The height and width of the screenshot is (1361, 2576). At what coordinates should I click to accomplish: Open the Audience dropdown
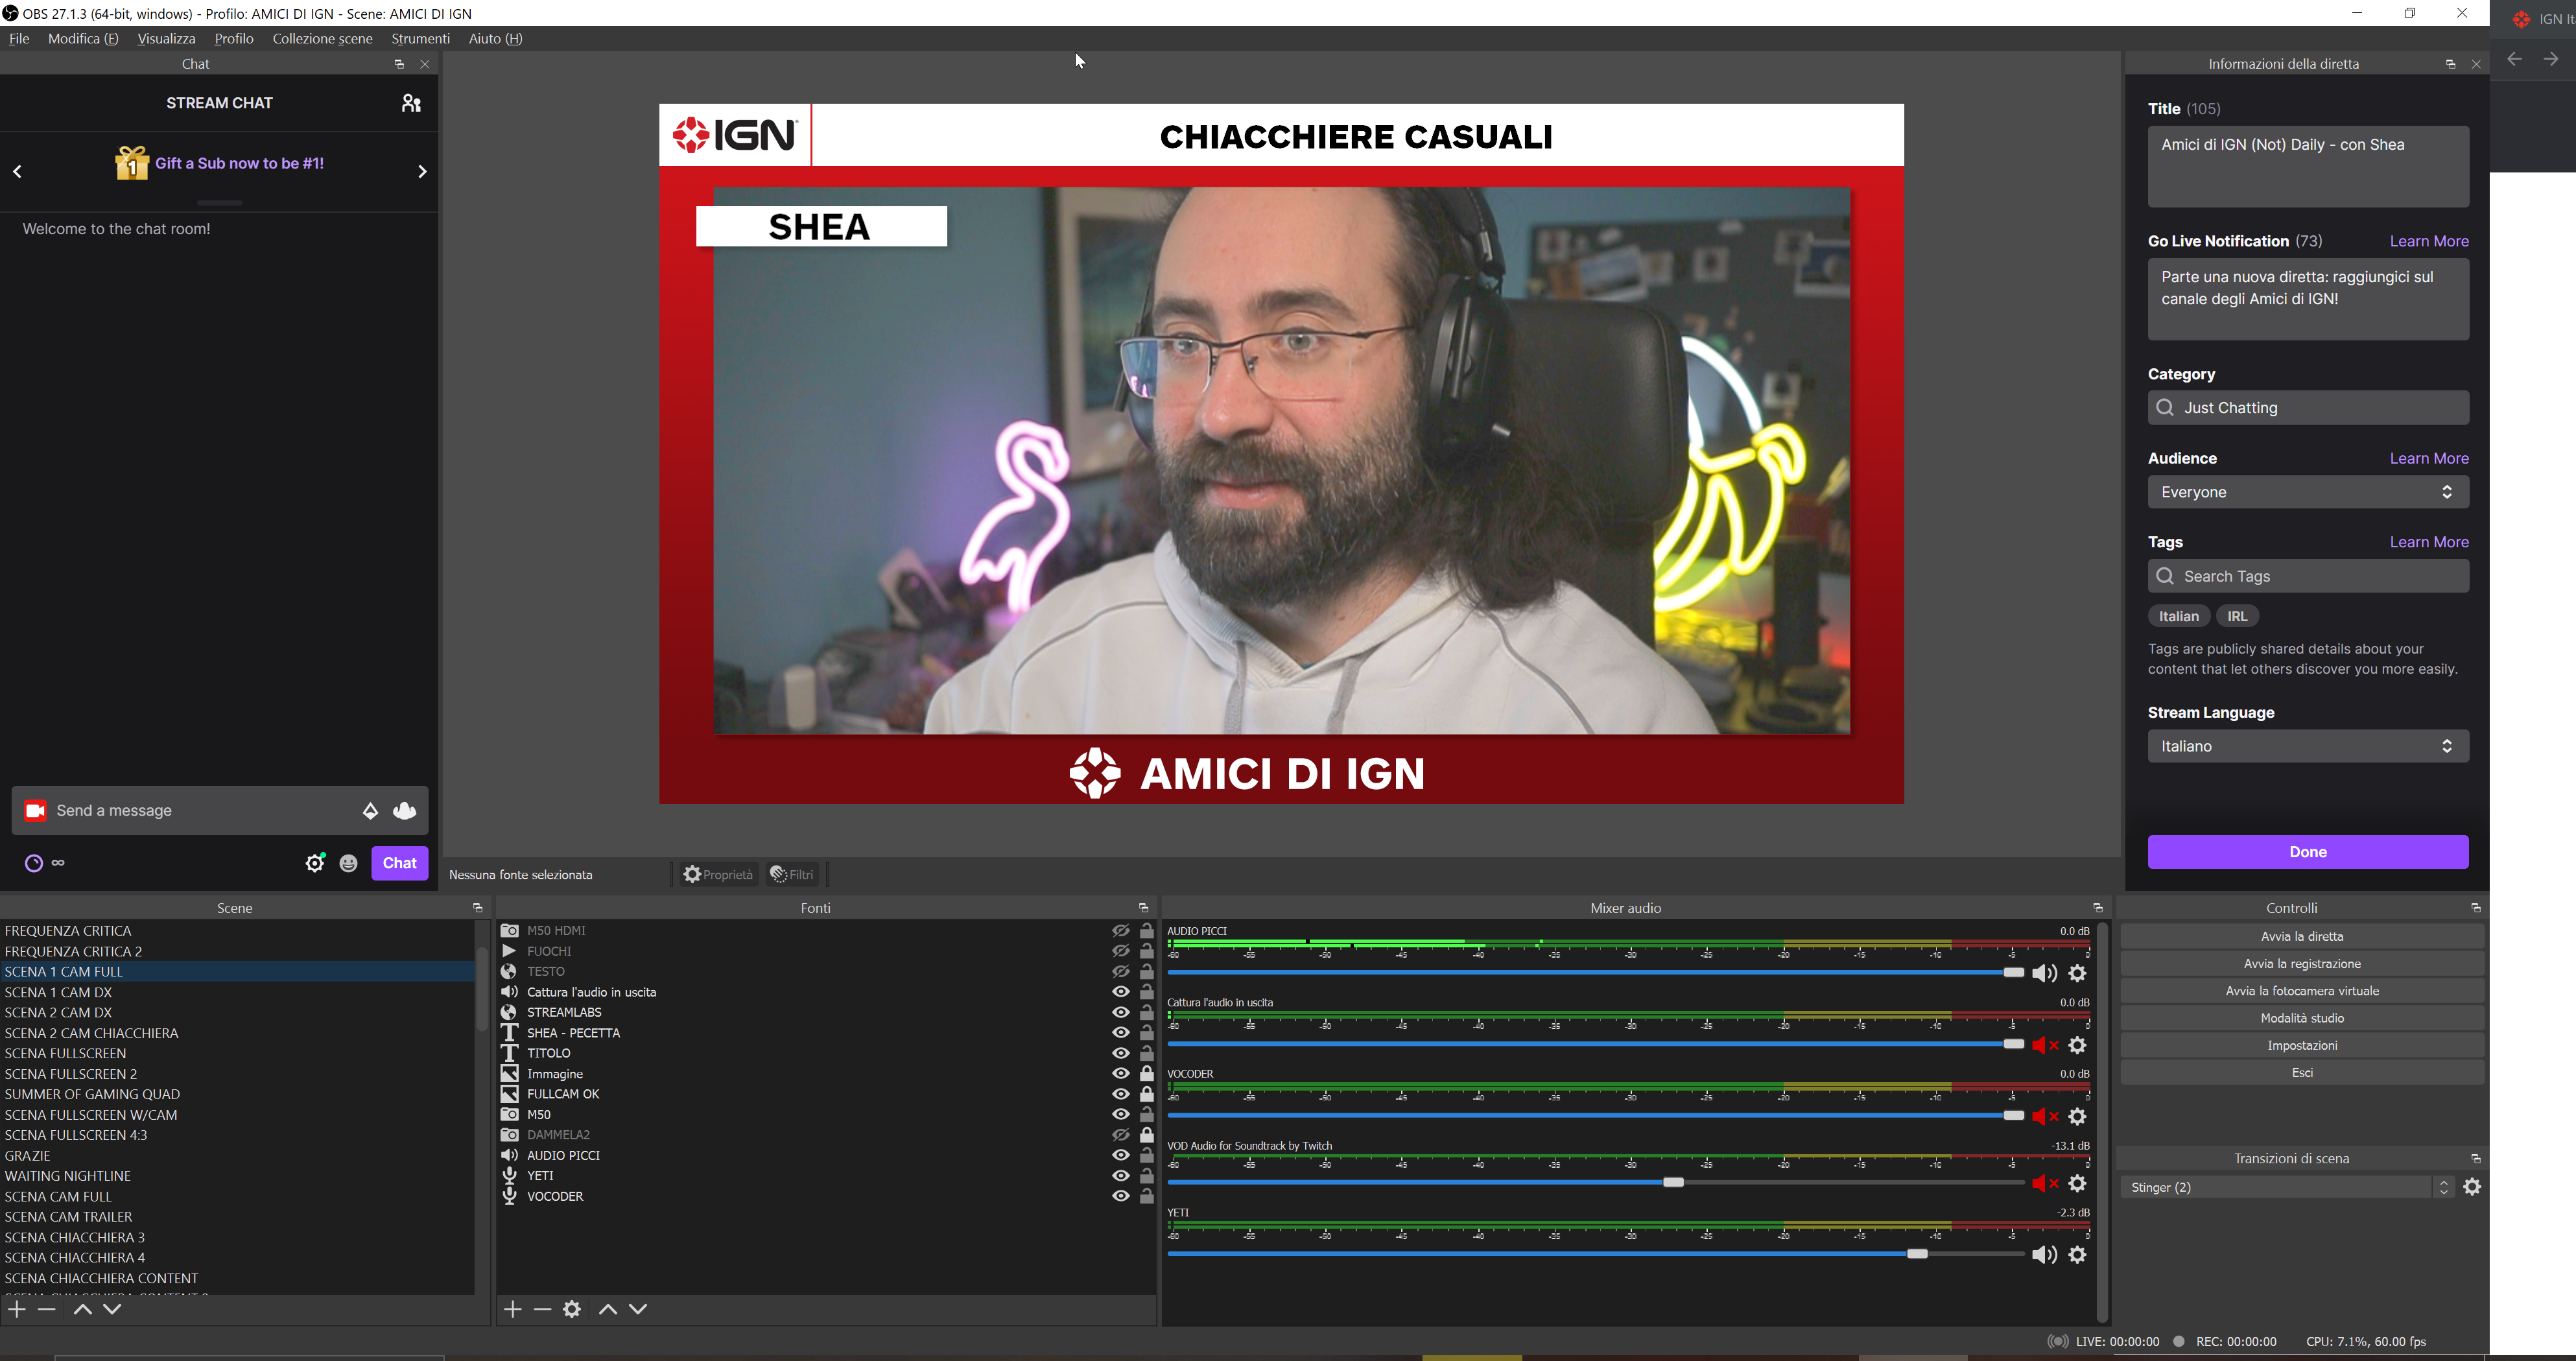pyautogui.click(x=2308, y=492)
